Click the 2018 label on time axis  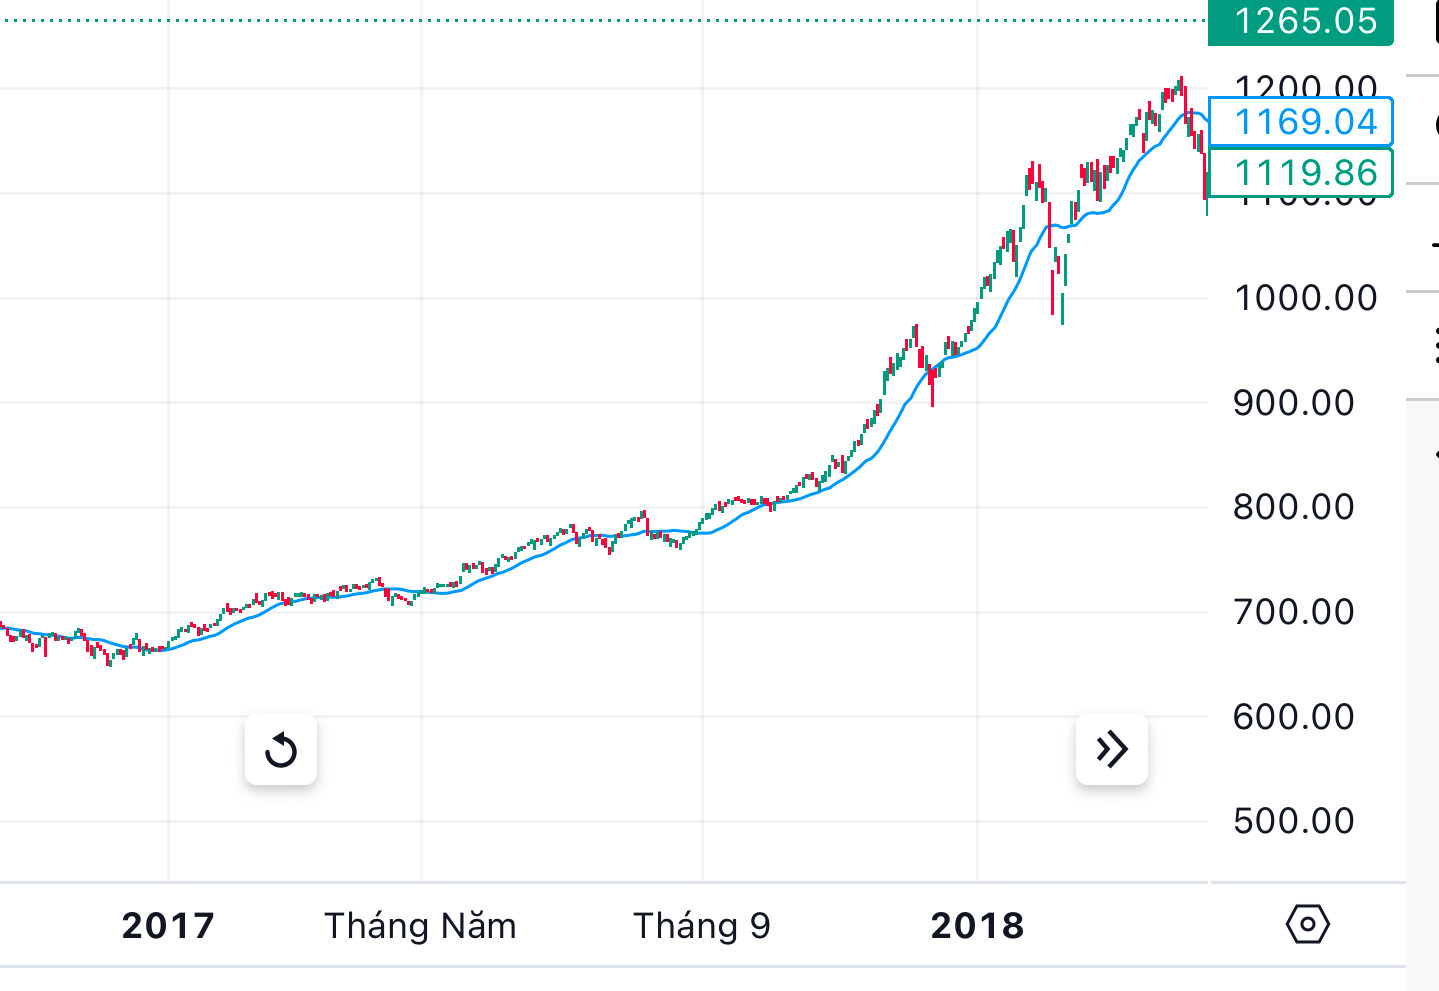click(x=977, y=926)
